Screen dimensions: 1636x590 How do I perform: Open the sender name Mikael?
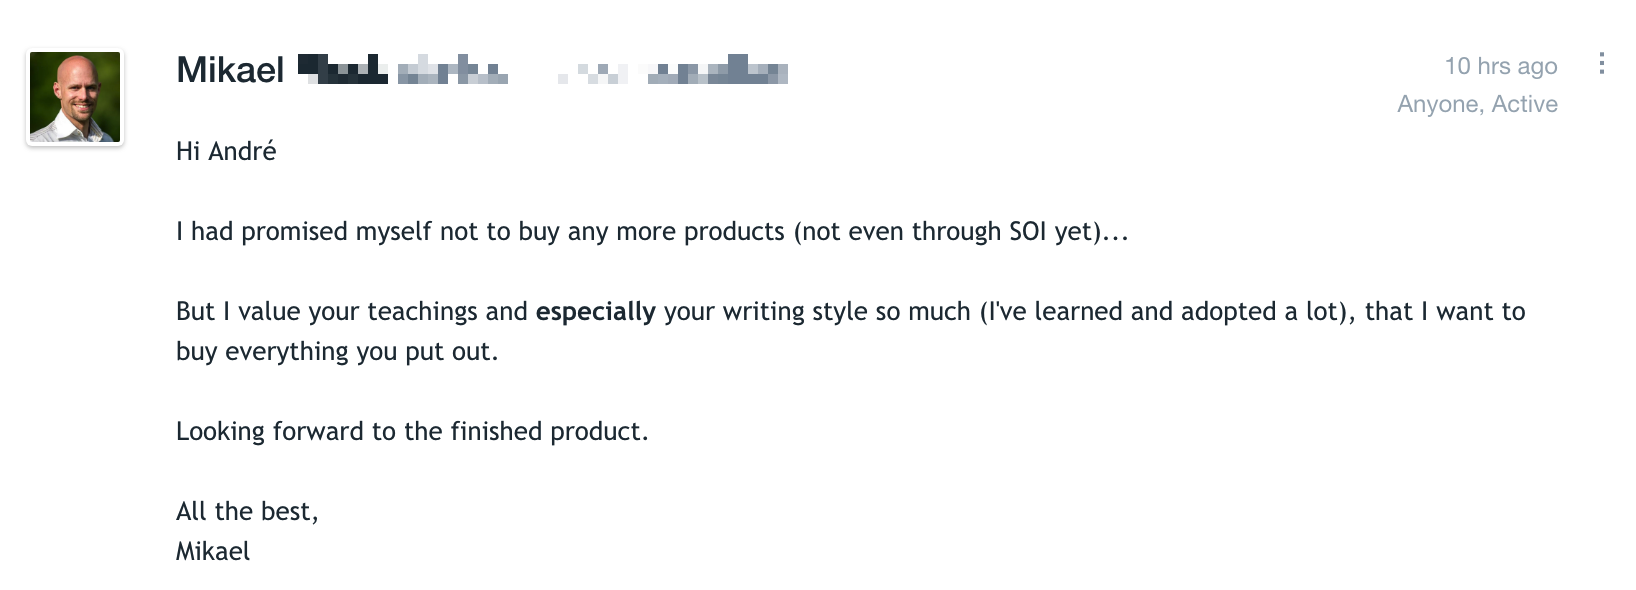[230, 70]
